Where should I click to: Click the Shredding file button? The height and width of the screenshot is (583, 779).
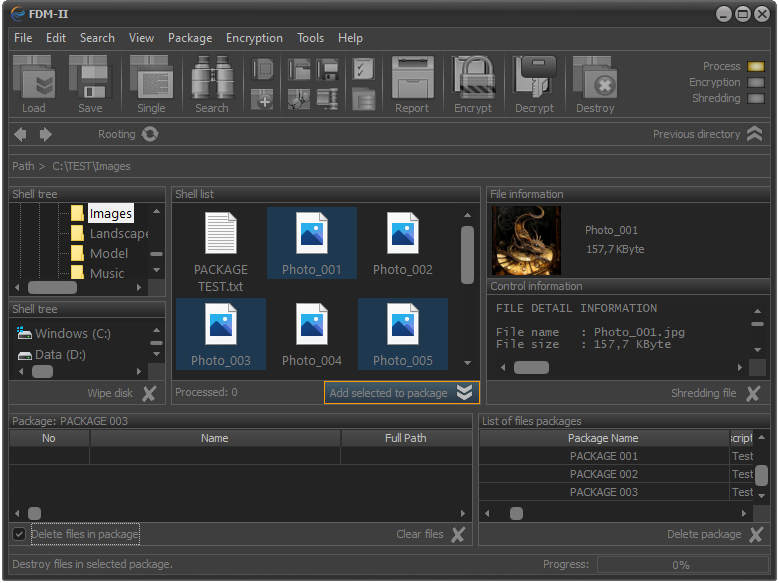tap(716, 394)
